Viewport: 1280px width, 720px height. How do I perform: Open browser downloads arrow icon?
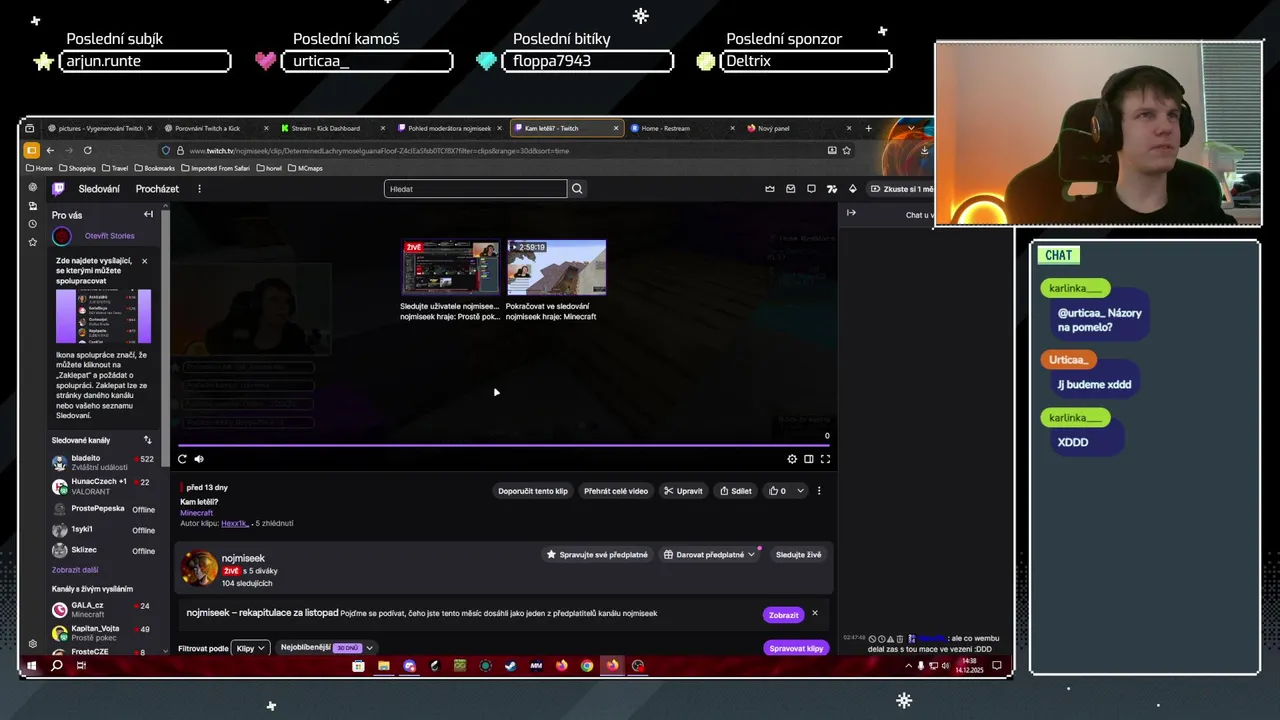(x=924, y=150)
